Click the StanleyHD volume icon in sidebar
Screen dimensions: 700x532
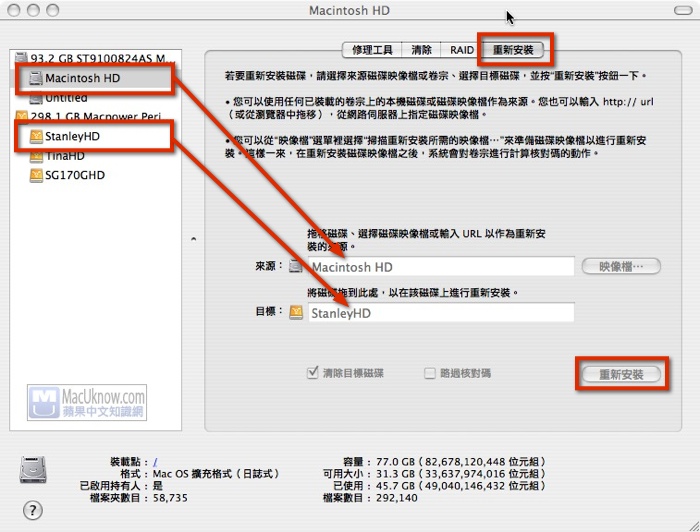[36, 136]
